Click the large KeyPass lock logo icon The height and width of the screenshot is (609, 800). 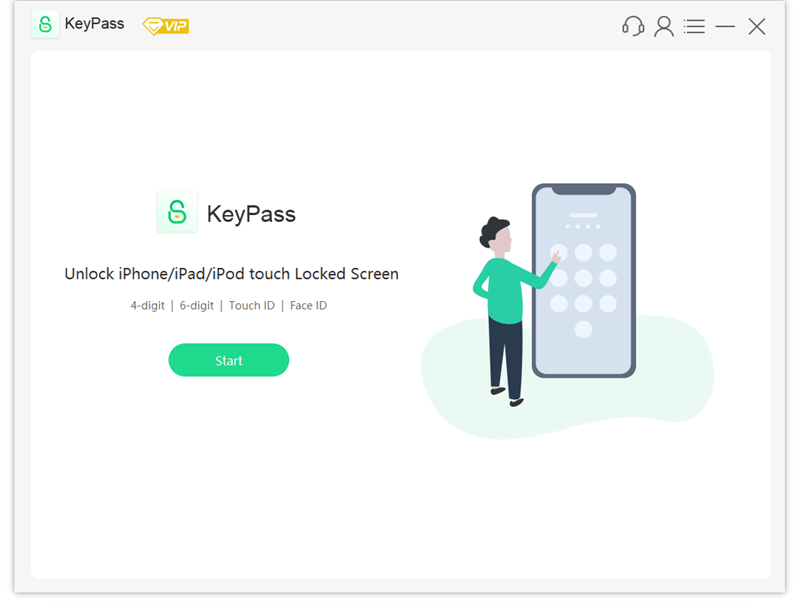[x=177, y=212]
